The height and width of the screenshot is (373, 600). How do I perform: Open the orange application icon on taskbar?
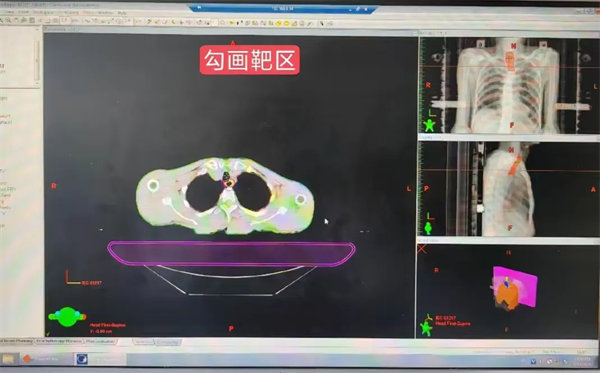click(26, 359)
